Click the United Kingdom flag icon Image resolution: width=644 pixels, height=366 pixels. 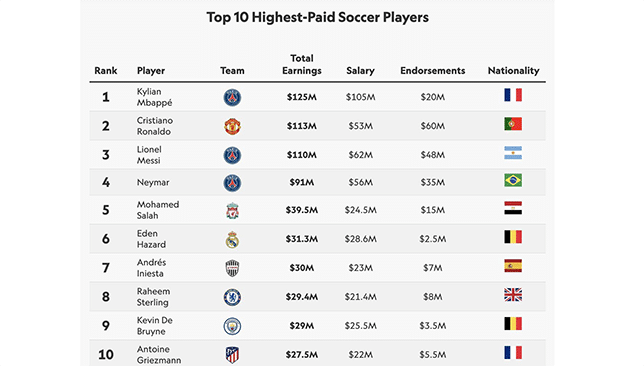point(513,295)
